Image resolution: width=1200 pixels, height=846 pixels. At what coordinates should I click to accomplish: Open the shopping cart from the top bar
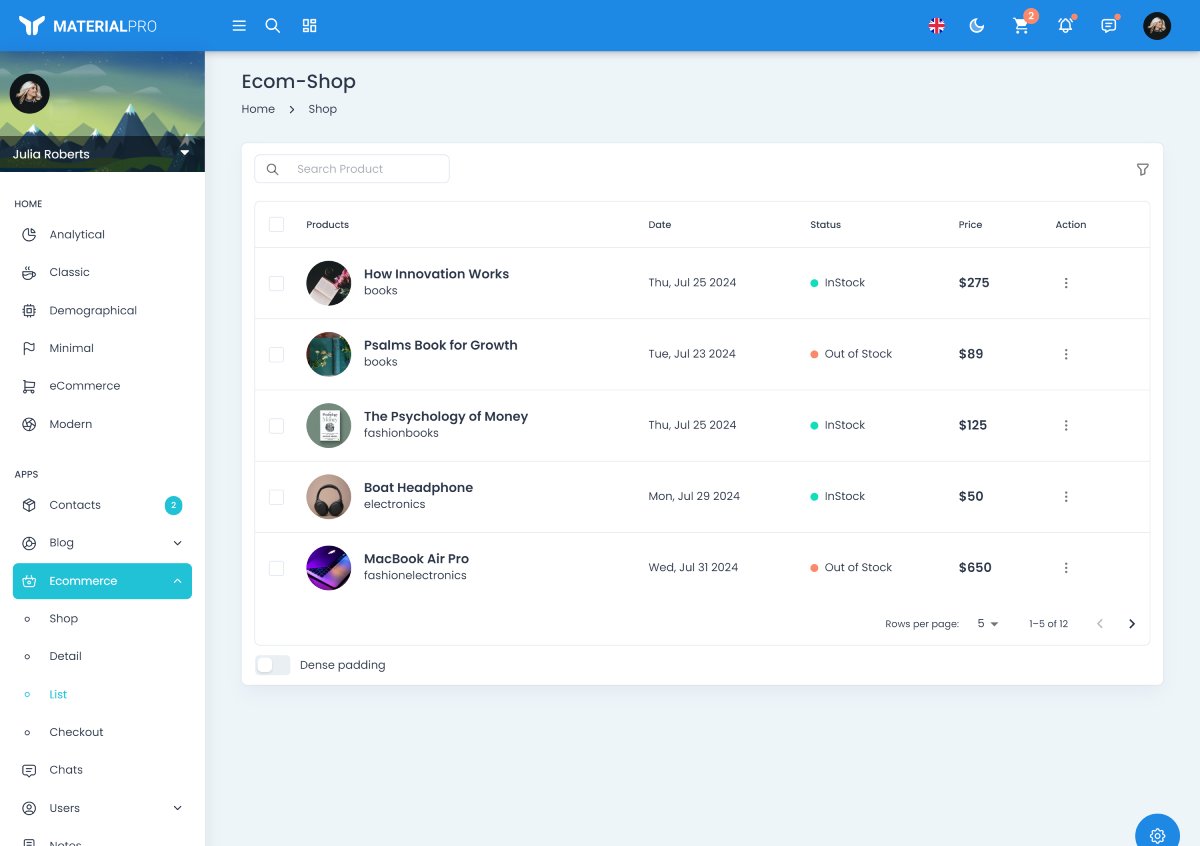pos(1020,26)
